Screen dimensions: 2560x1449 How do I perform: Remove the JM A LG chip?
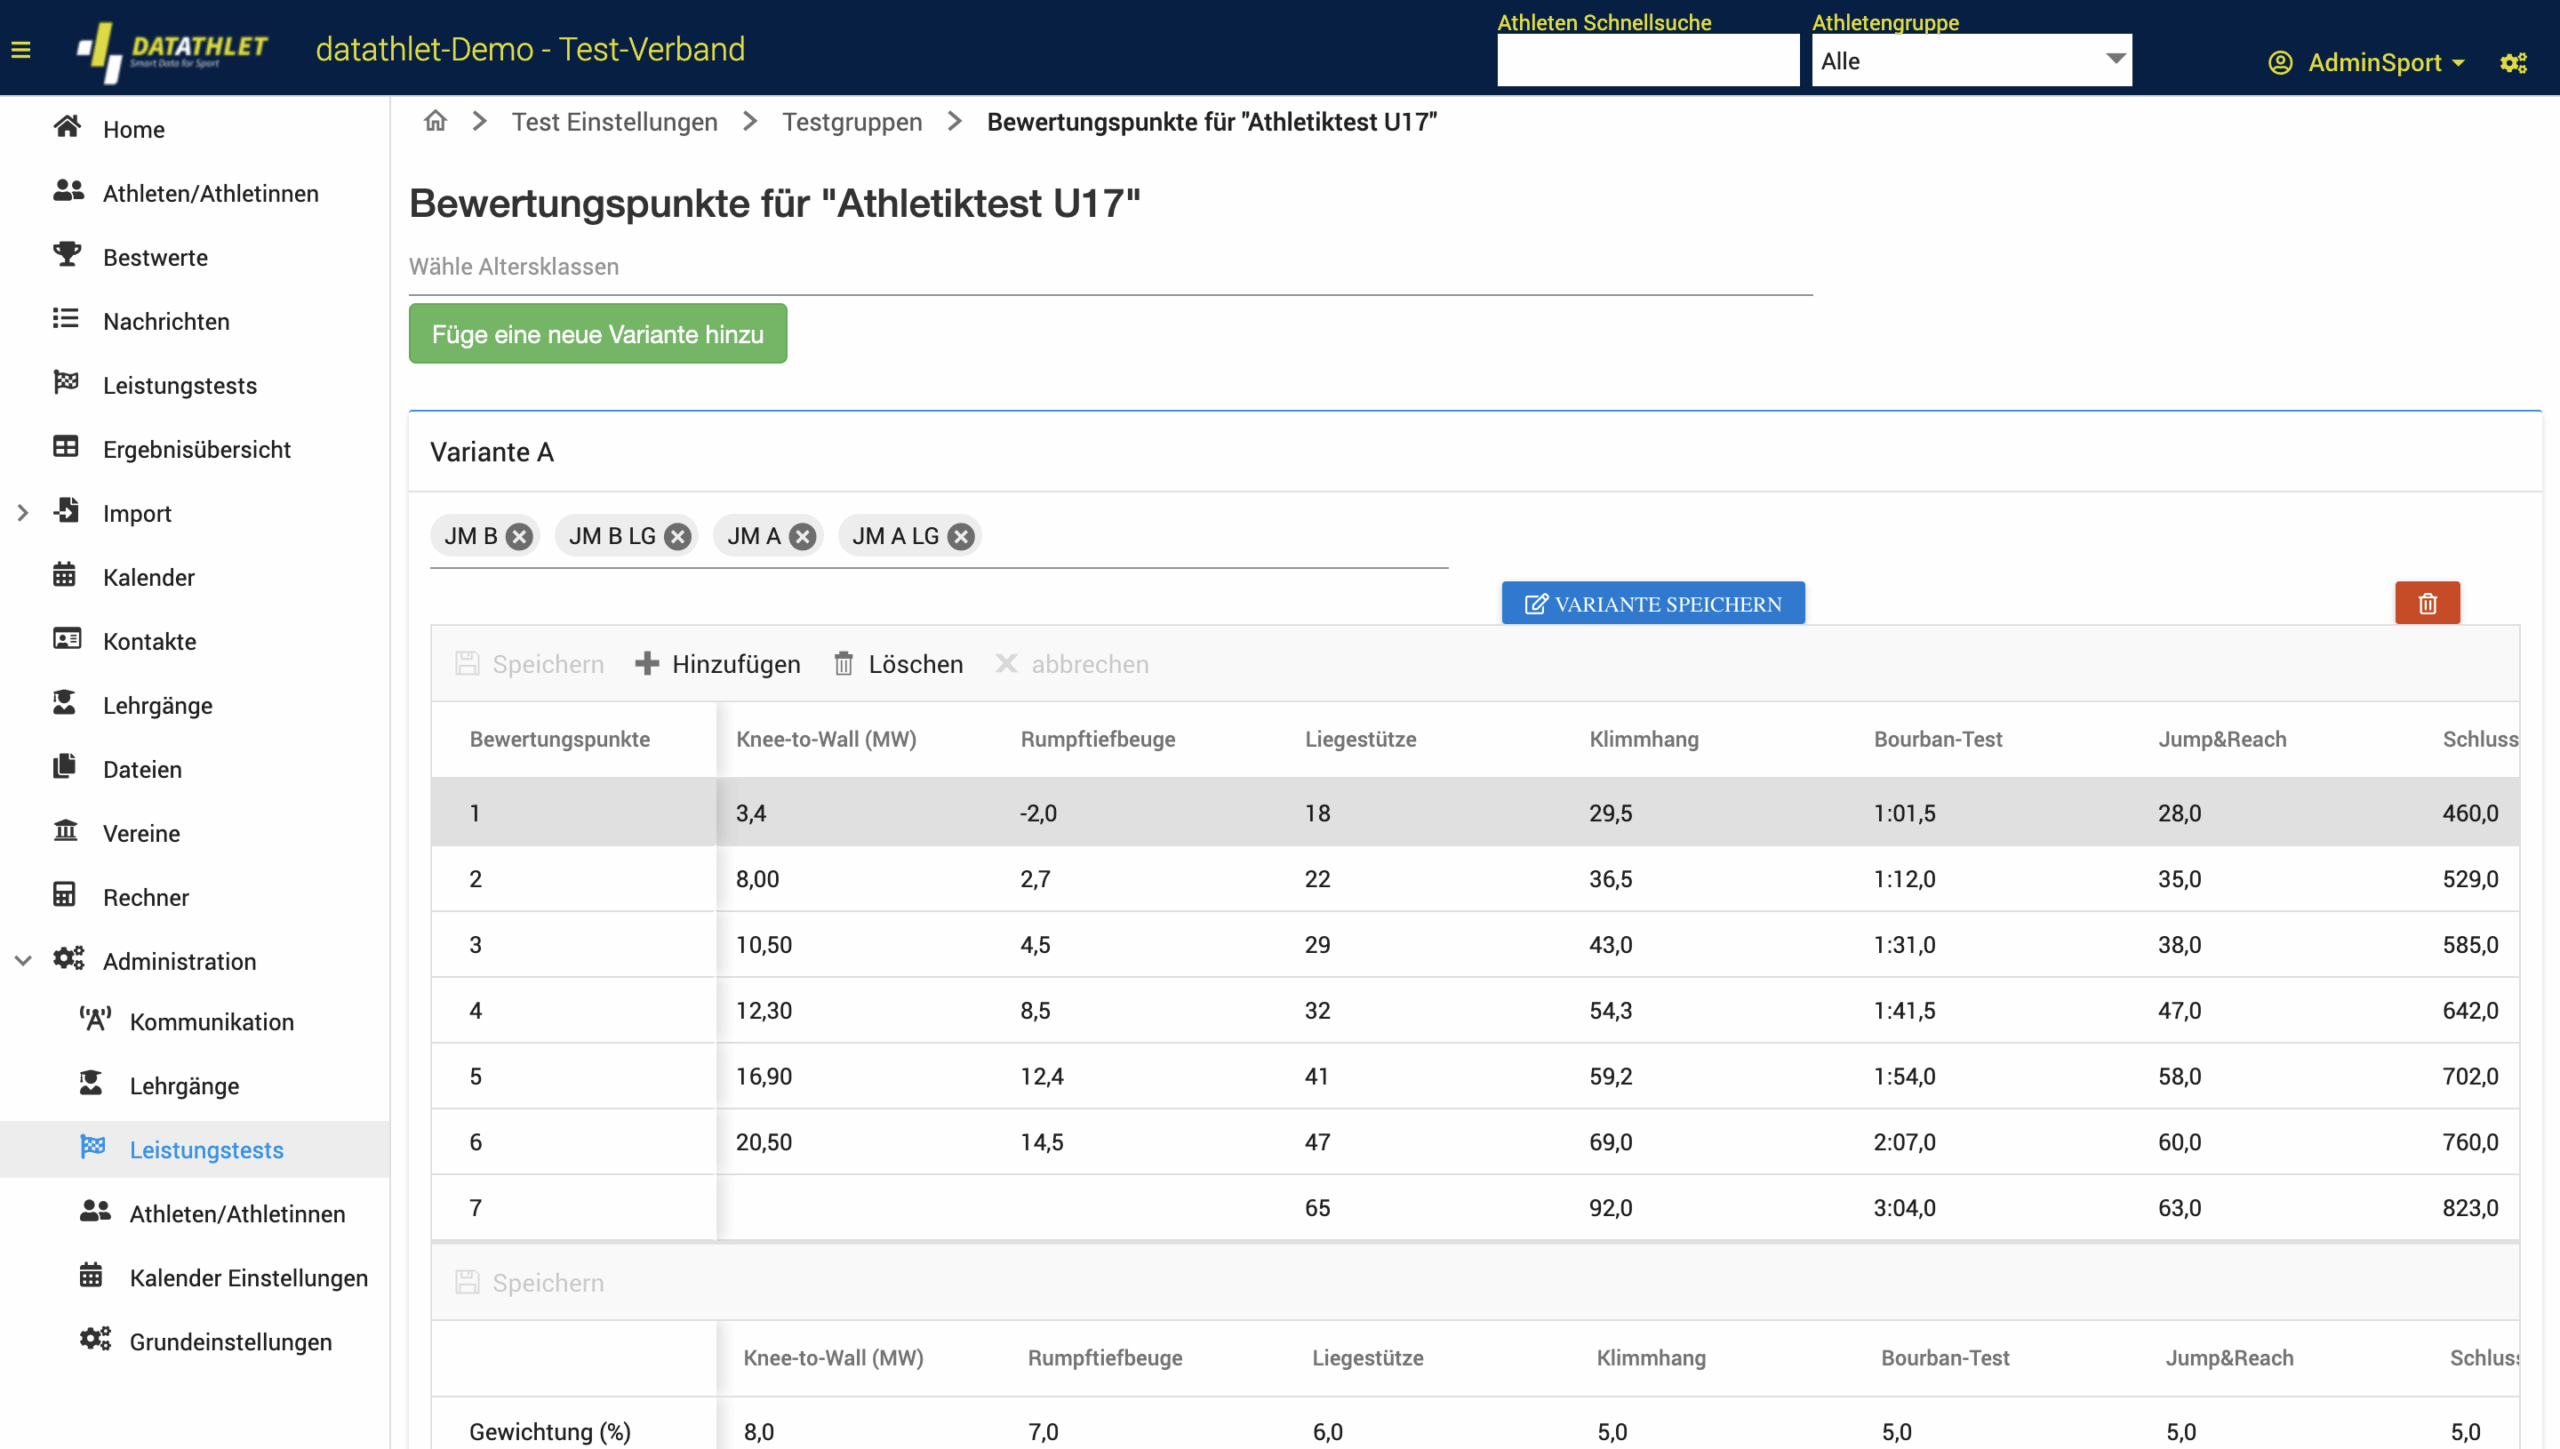(x=961, y=537)
